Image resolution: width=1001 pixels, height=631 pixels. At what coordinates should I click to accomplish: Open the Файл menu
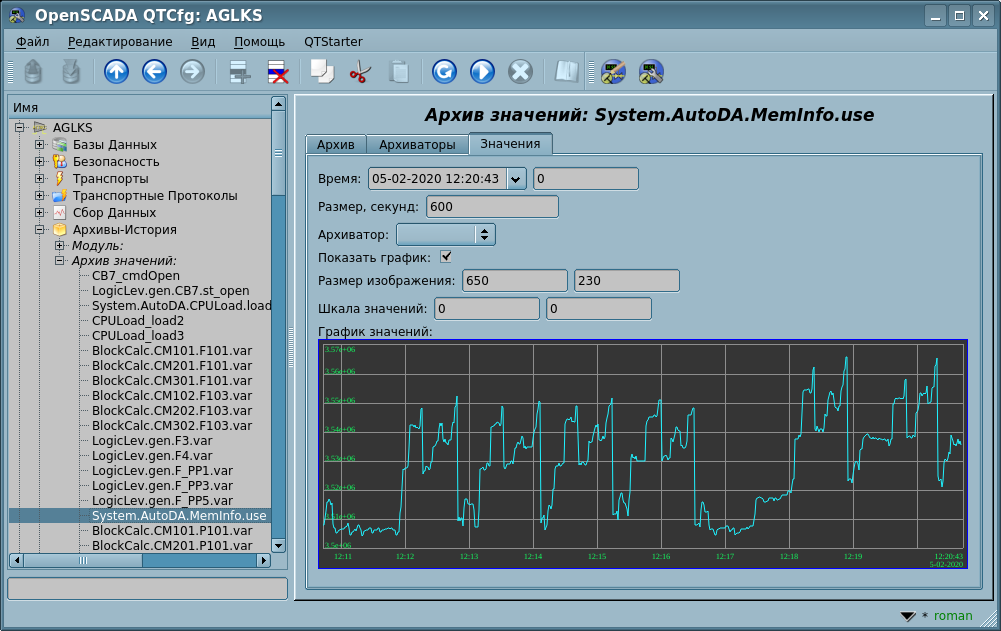click(x=33, y=42)
